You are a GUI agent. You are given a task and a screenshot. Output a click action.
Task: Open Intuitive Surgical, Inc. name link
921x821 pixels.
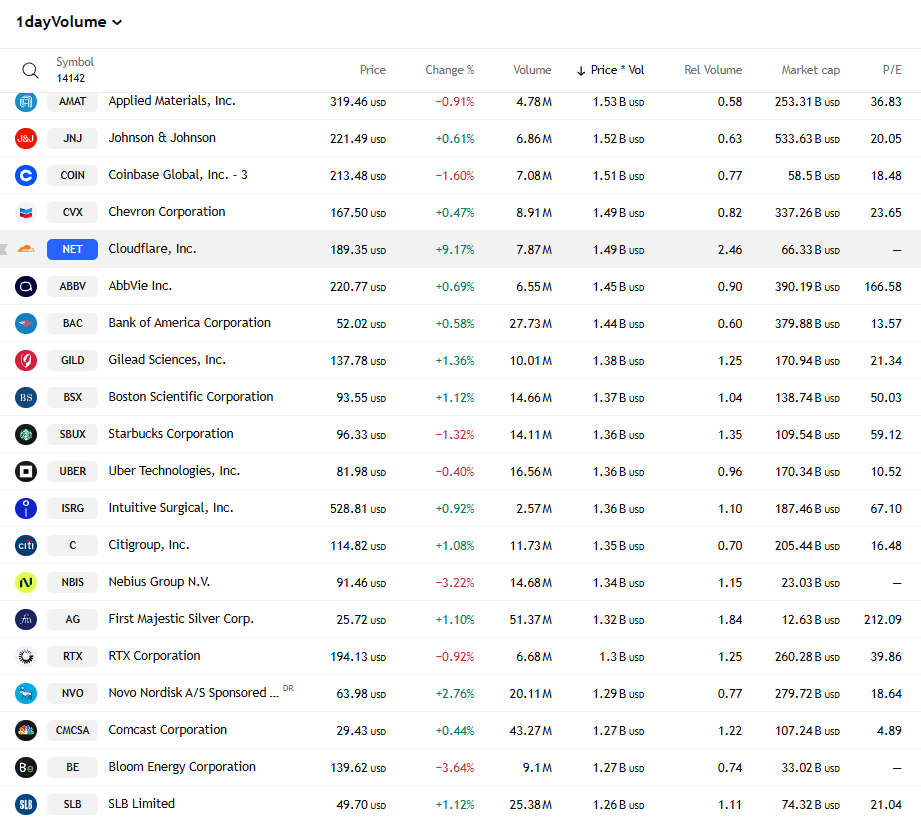[170, 508]
